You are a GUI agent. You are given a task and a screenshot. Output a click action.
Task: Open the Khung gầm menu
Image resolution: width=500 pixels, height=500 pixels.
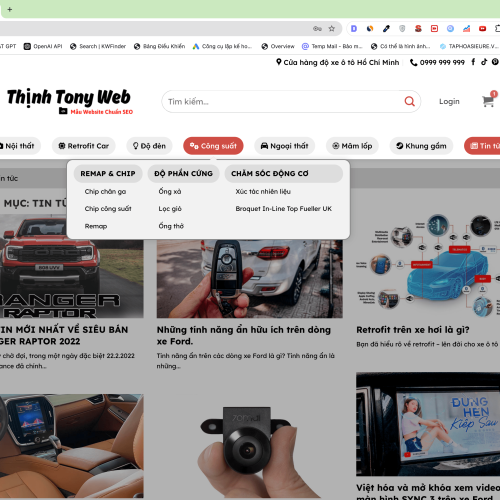[421, 146]
